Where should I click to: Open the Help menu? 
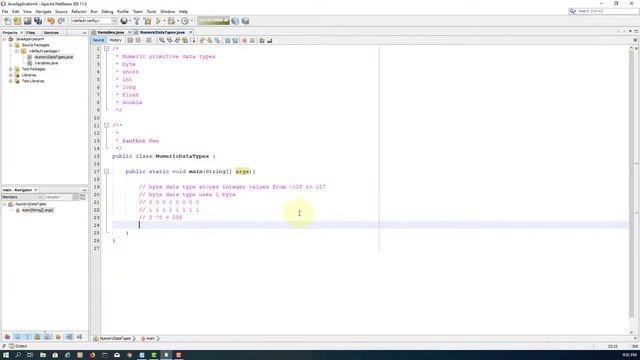coord(183,11)
